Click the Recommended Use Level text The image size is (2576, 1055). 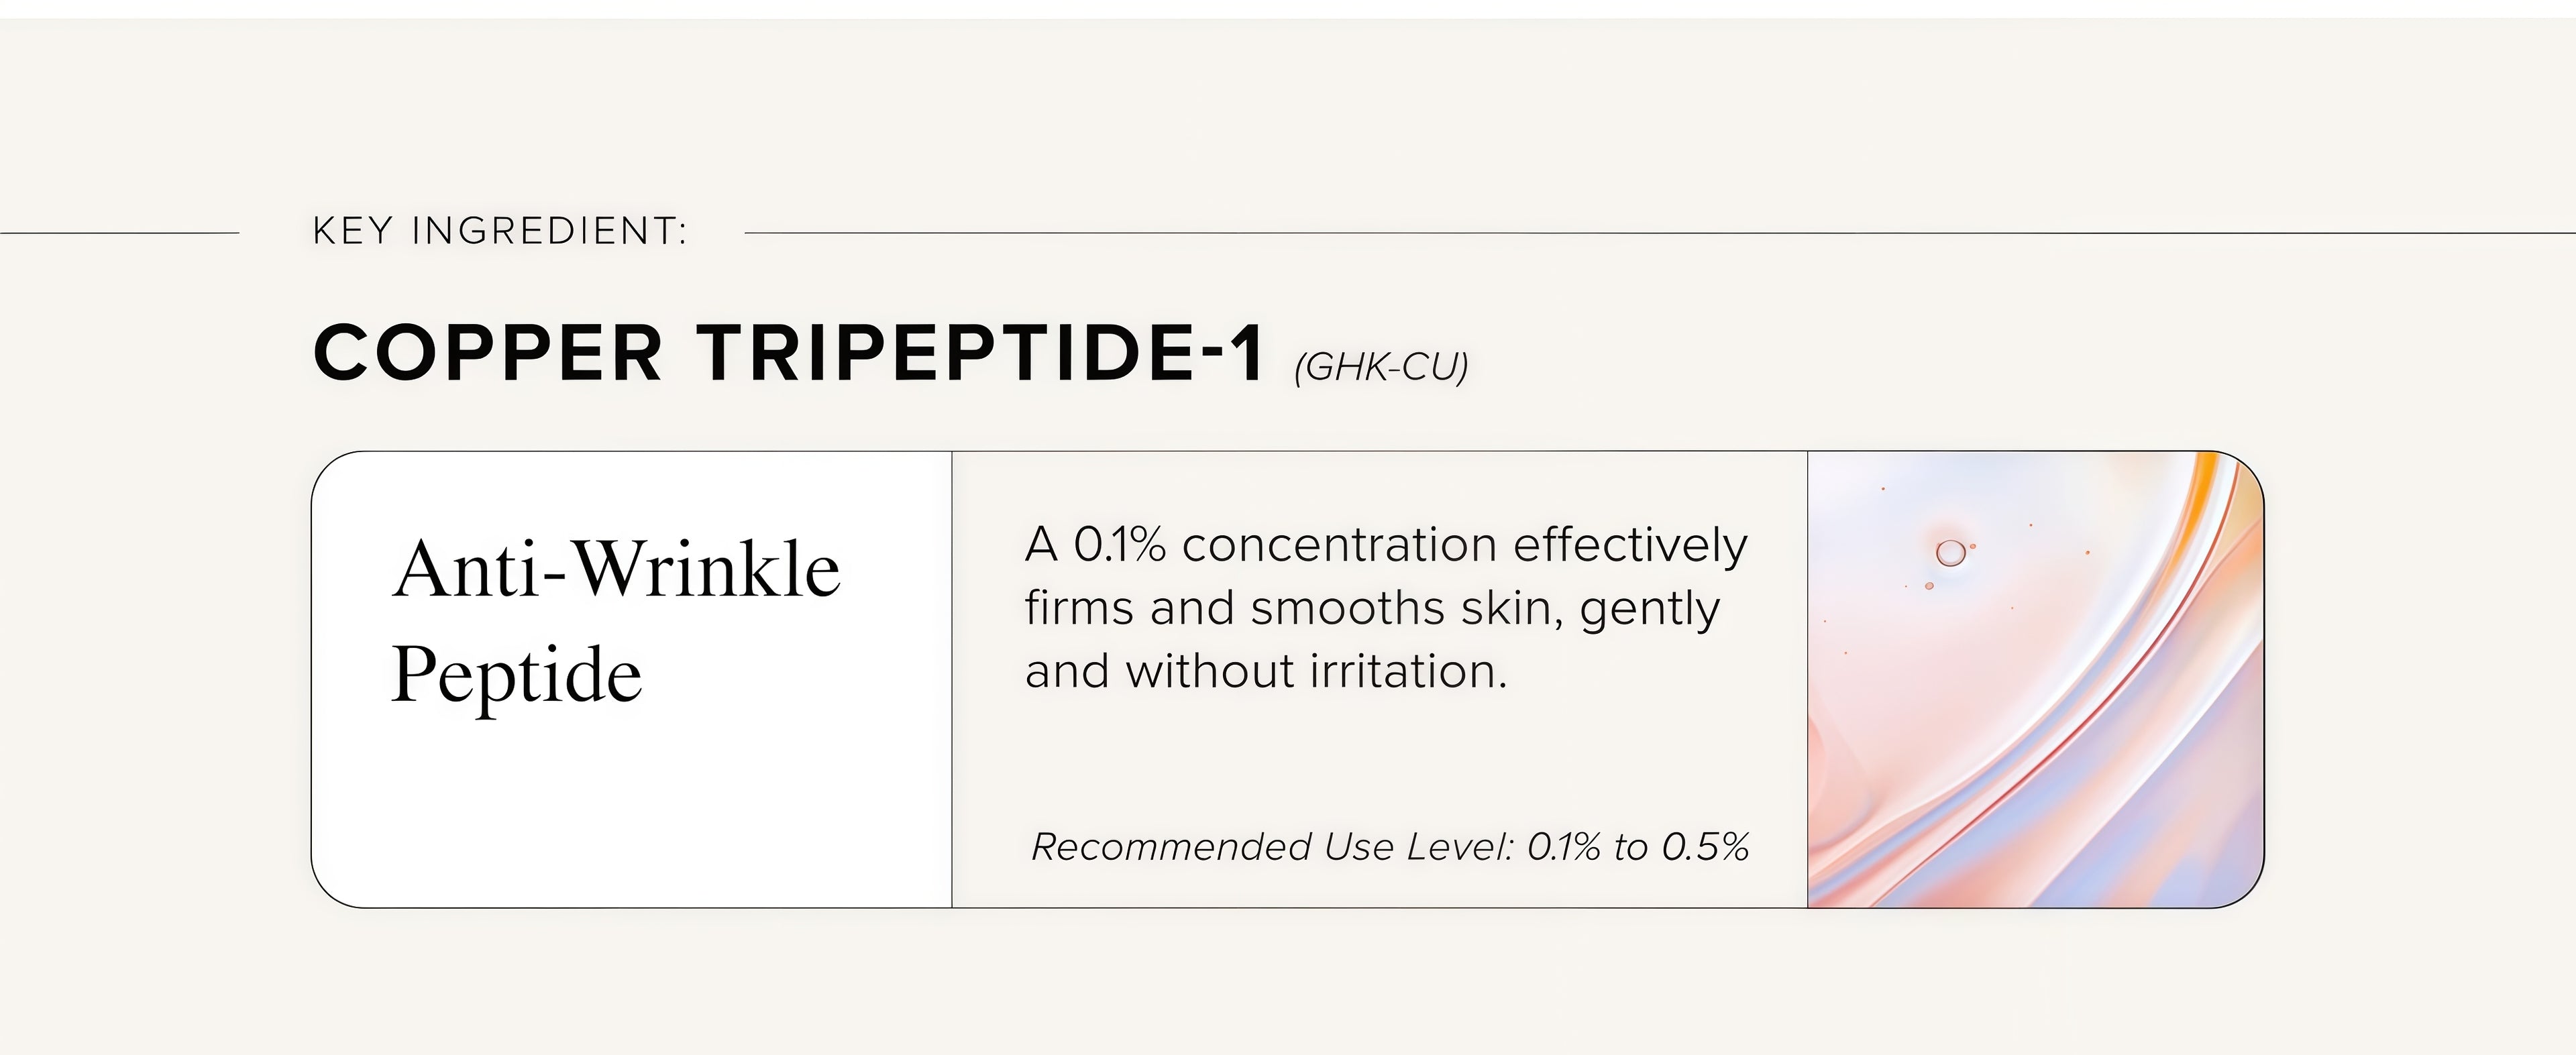[1390, 847]
